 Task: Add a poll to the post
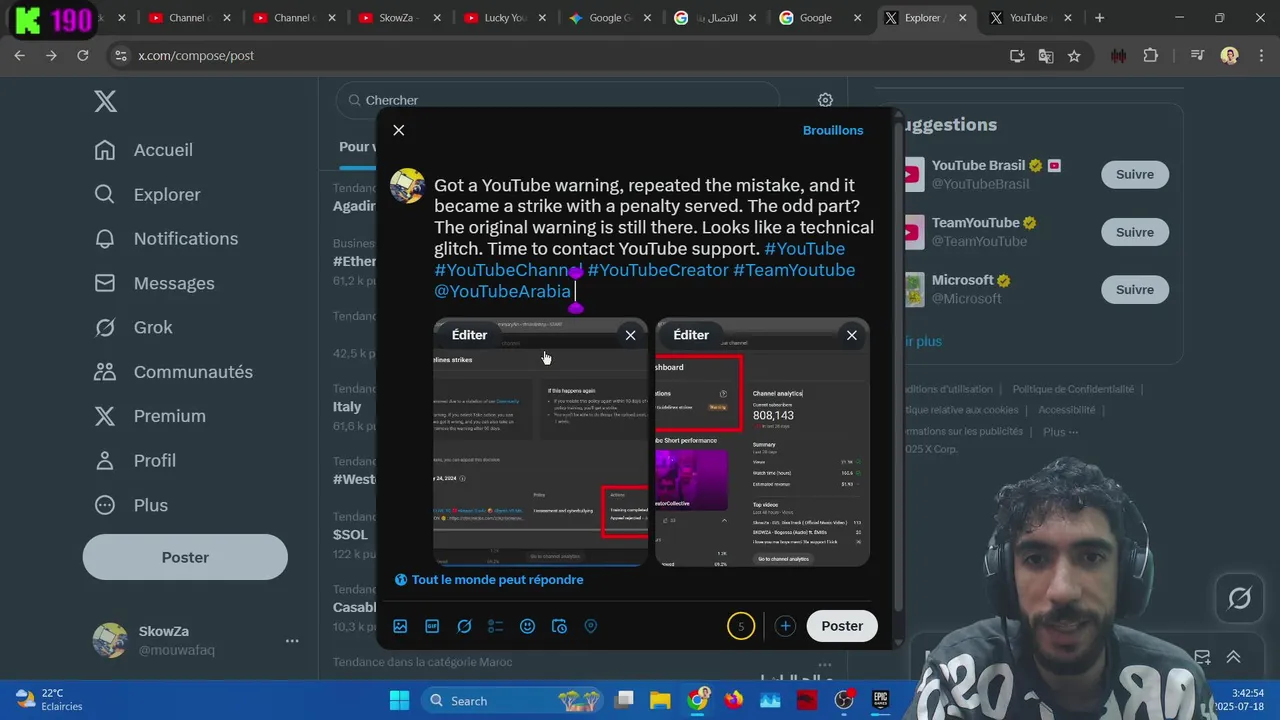tap(496, 626)
